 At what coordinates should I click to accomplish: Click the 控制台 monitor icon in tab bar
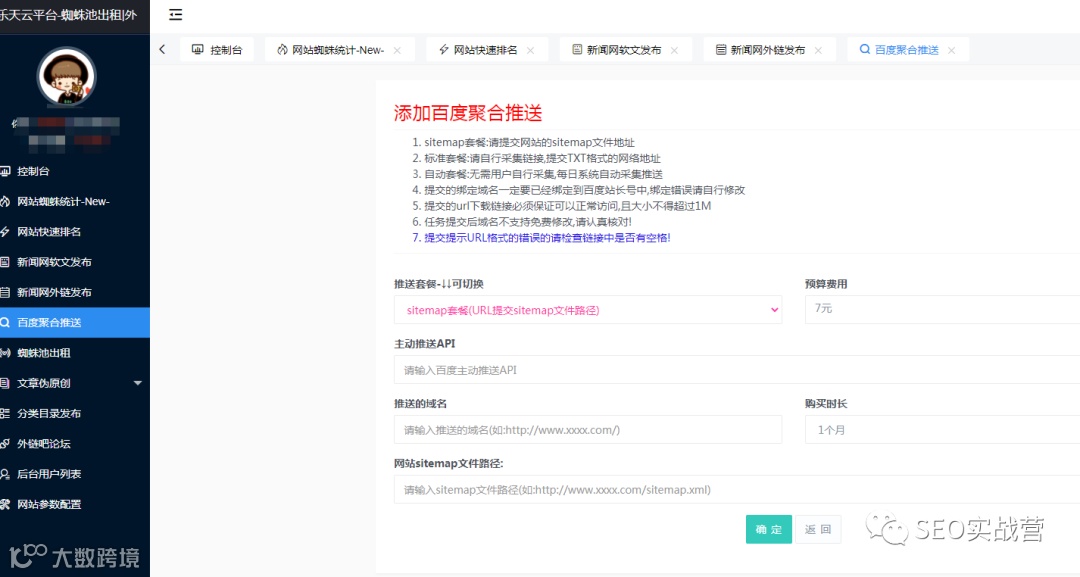pyautogui.click(x=198, y=50)
